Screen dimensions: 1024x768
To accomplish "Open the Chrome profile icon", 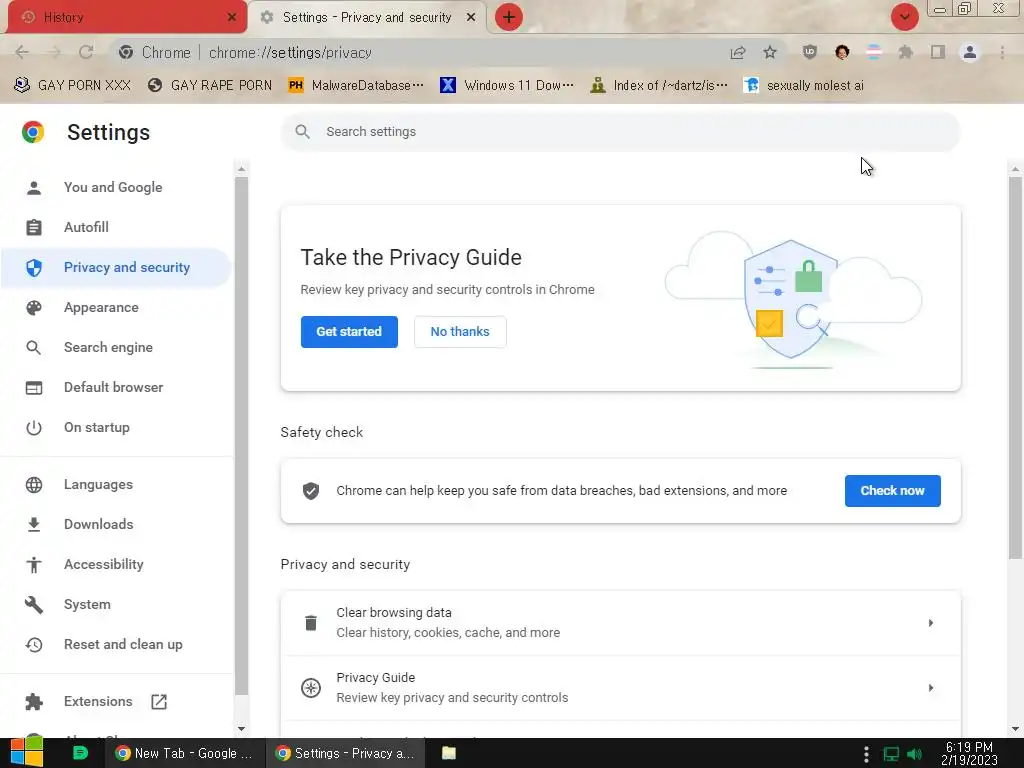I will pos(970,52).
